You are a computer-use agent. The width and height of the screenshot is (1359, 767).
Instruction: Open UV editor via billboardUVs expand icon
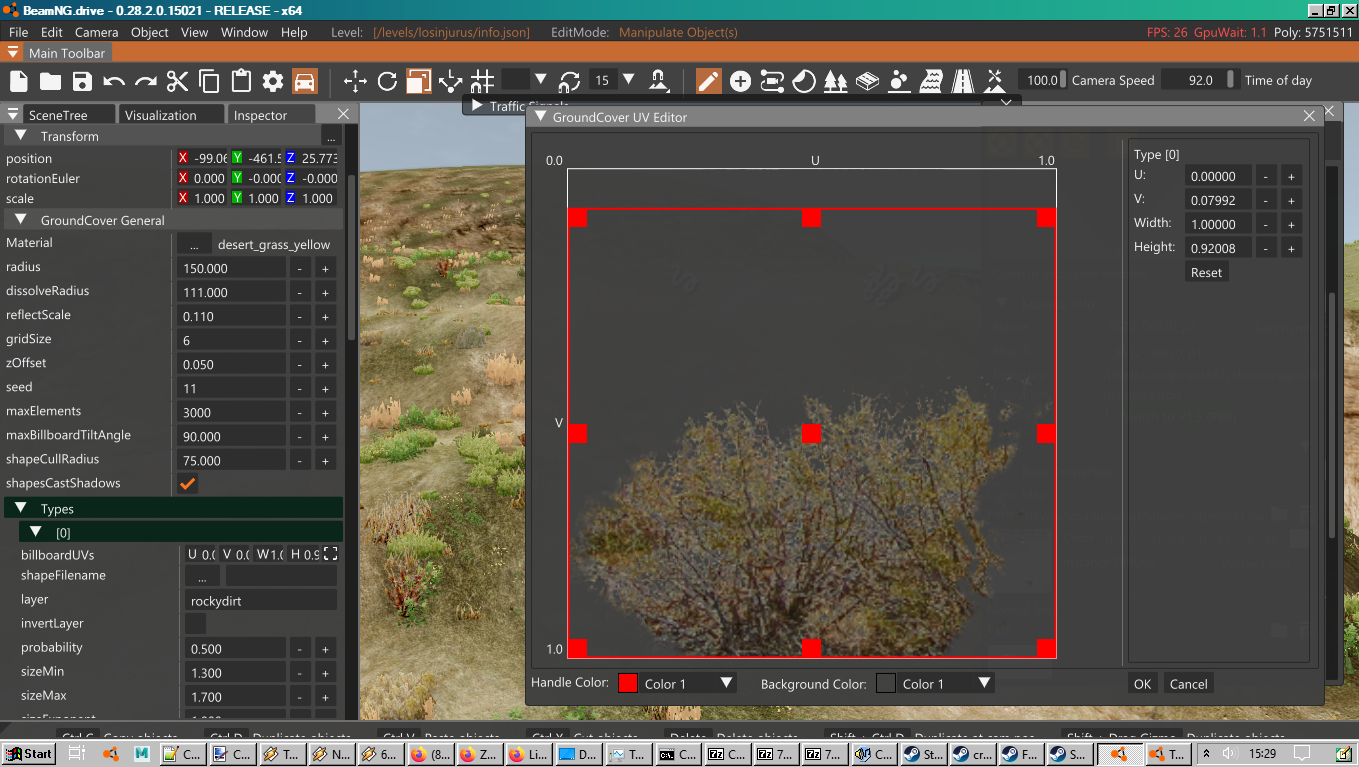tap(330, 554)
